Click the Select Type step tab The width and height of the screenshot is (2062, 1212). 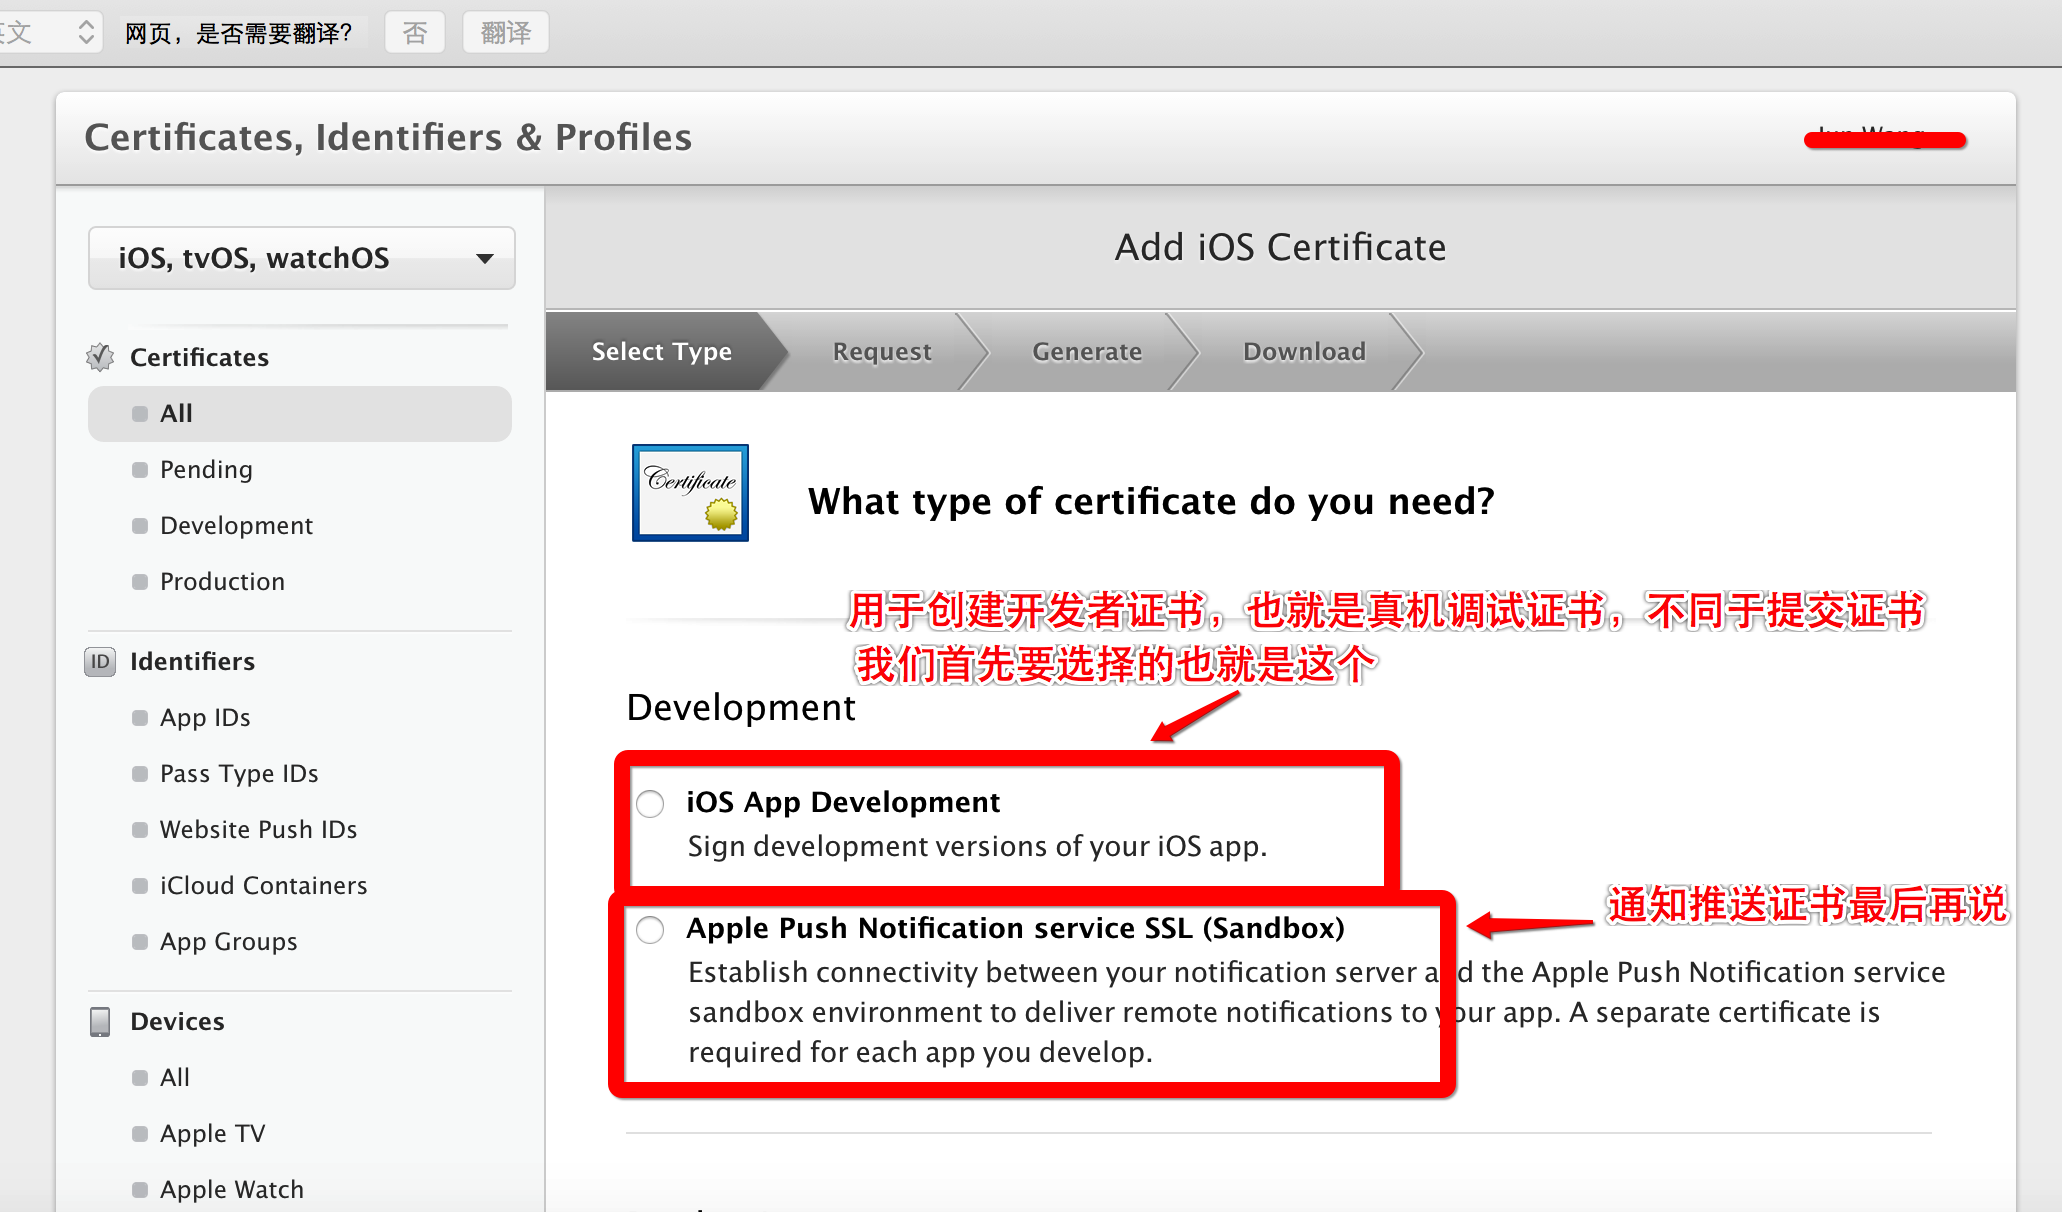[x=661, y=352]
